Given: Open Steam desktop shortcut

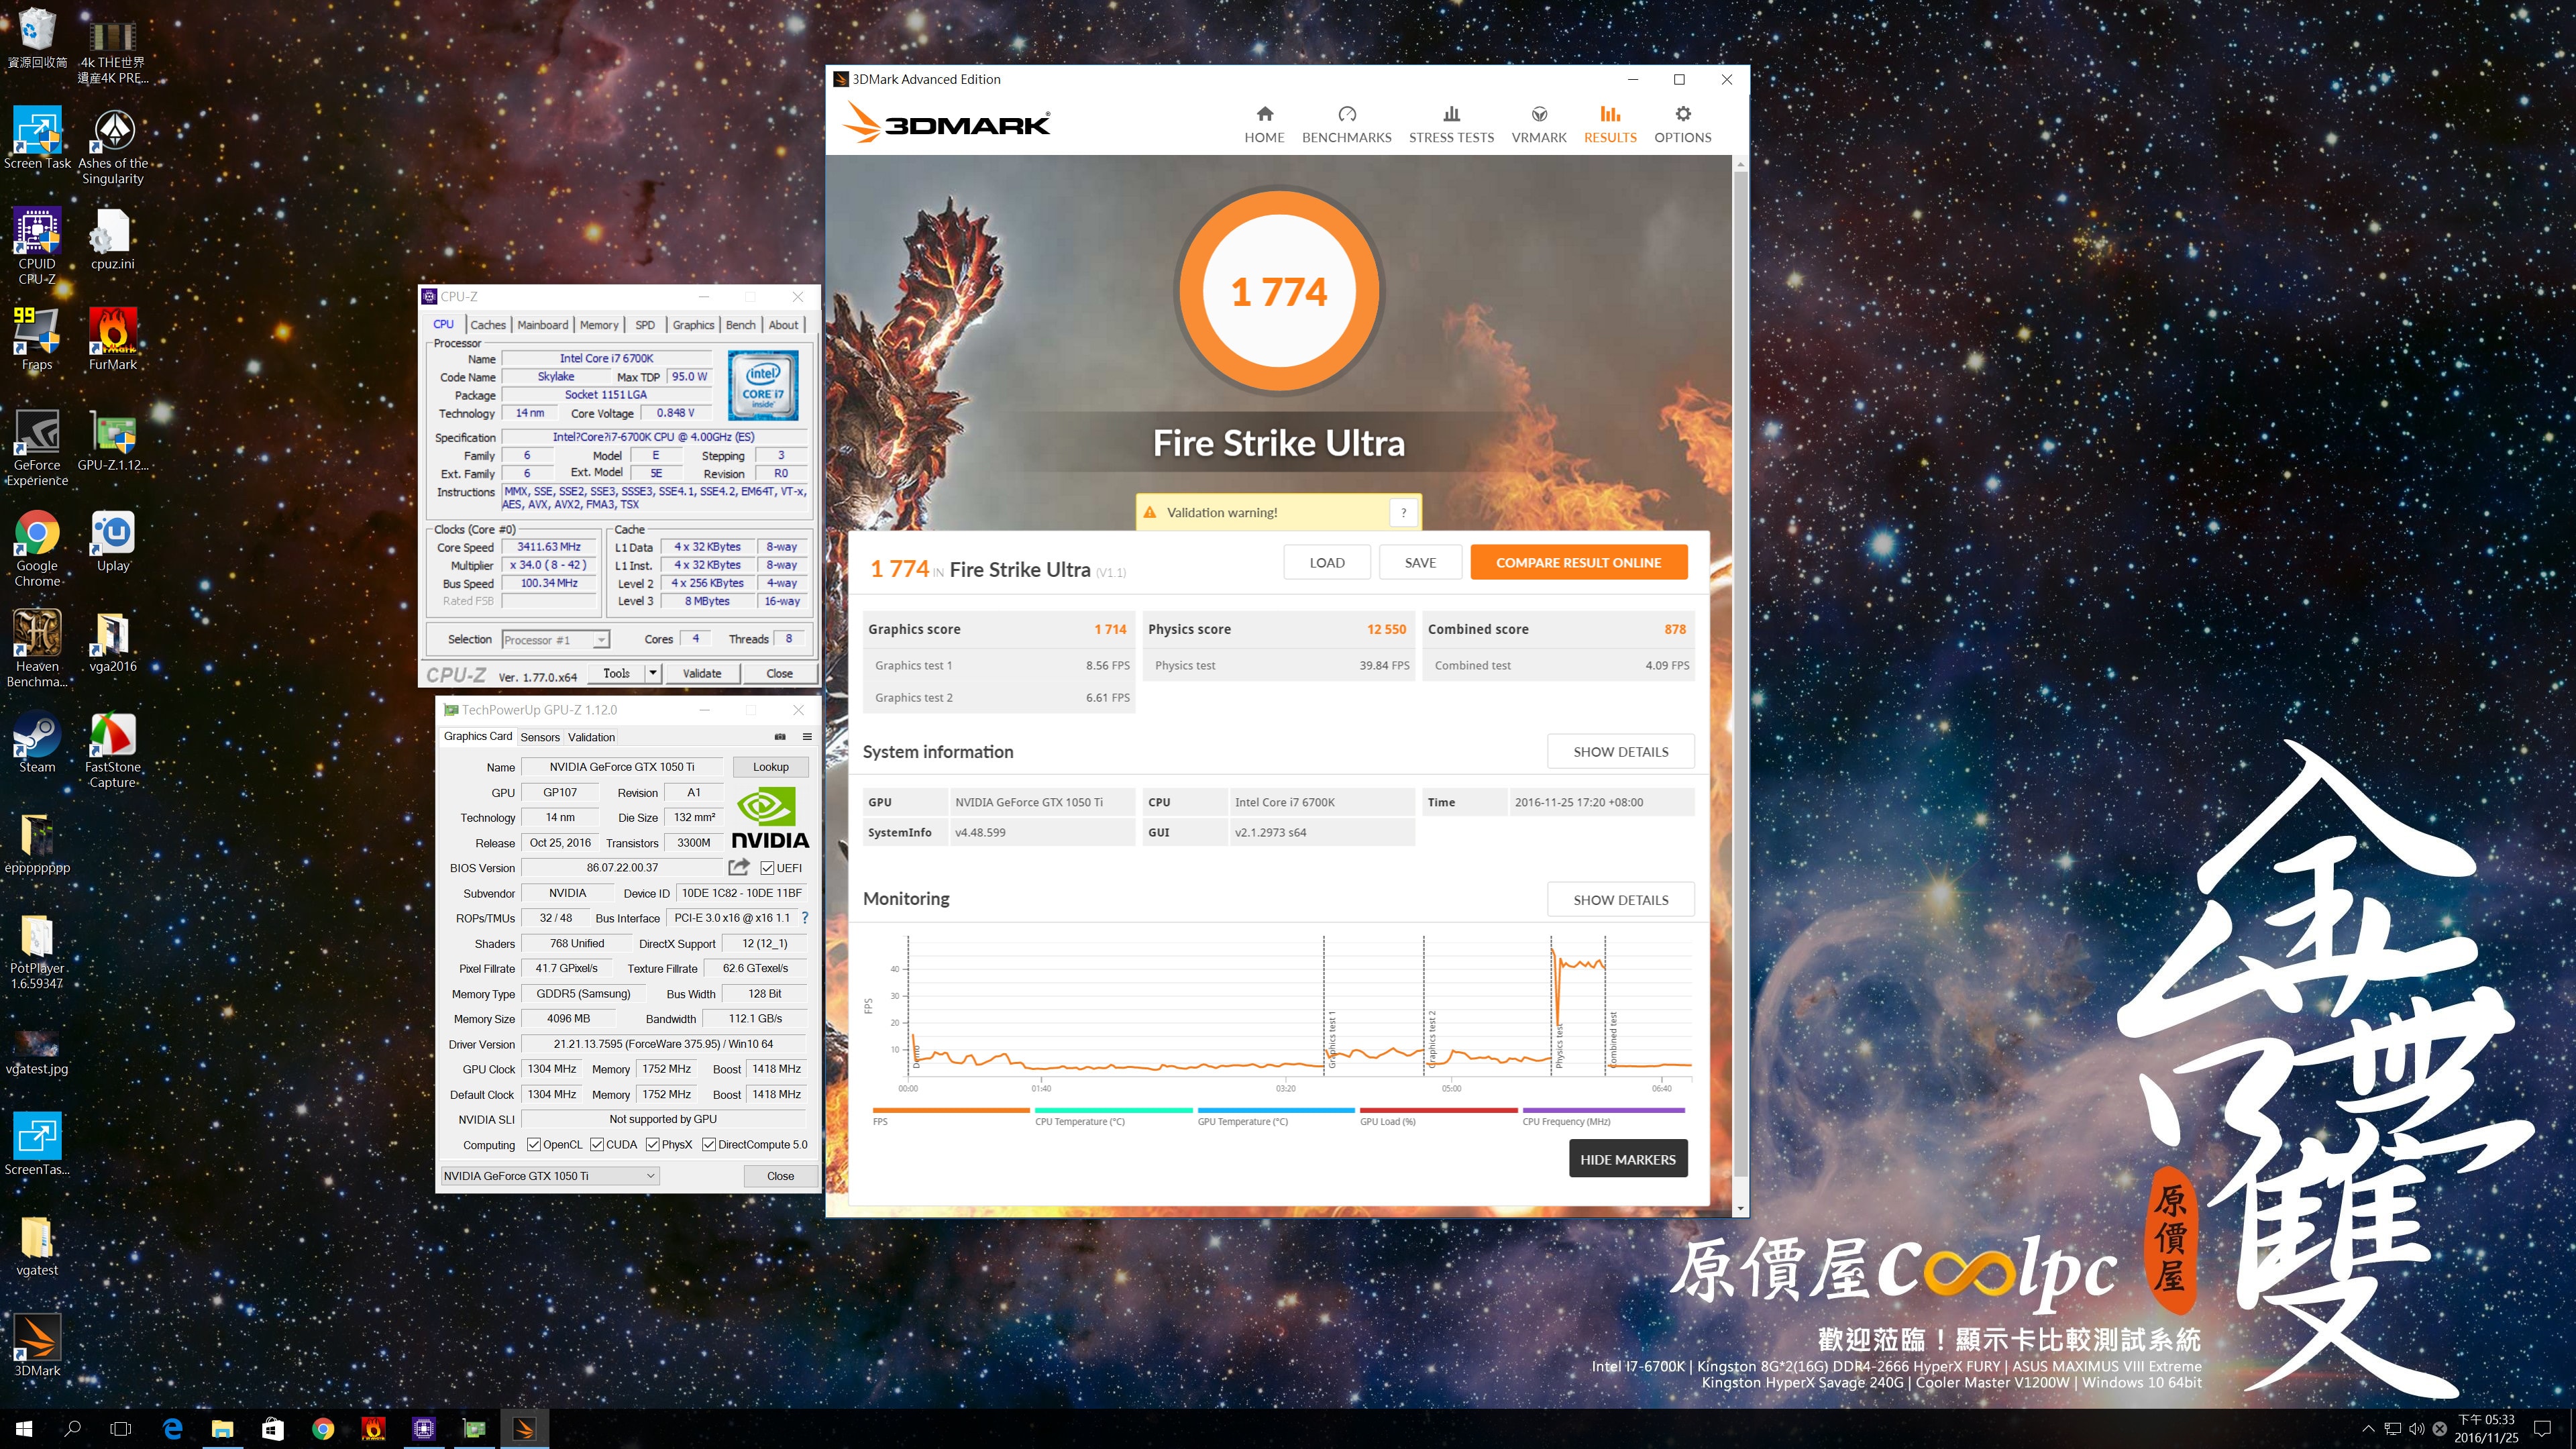Looking at the screenshot, I should (37, 743).
